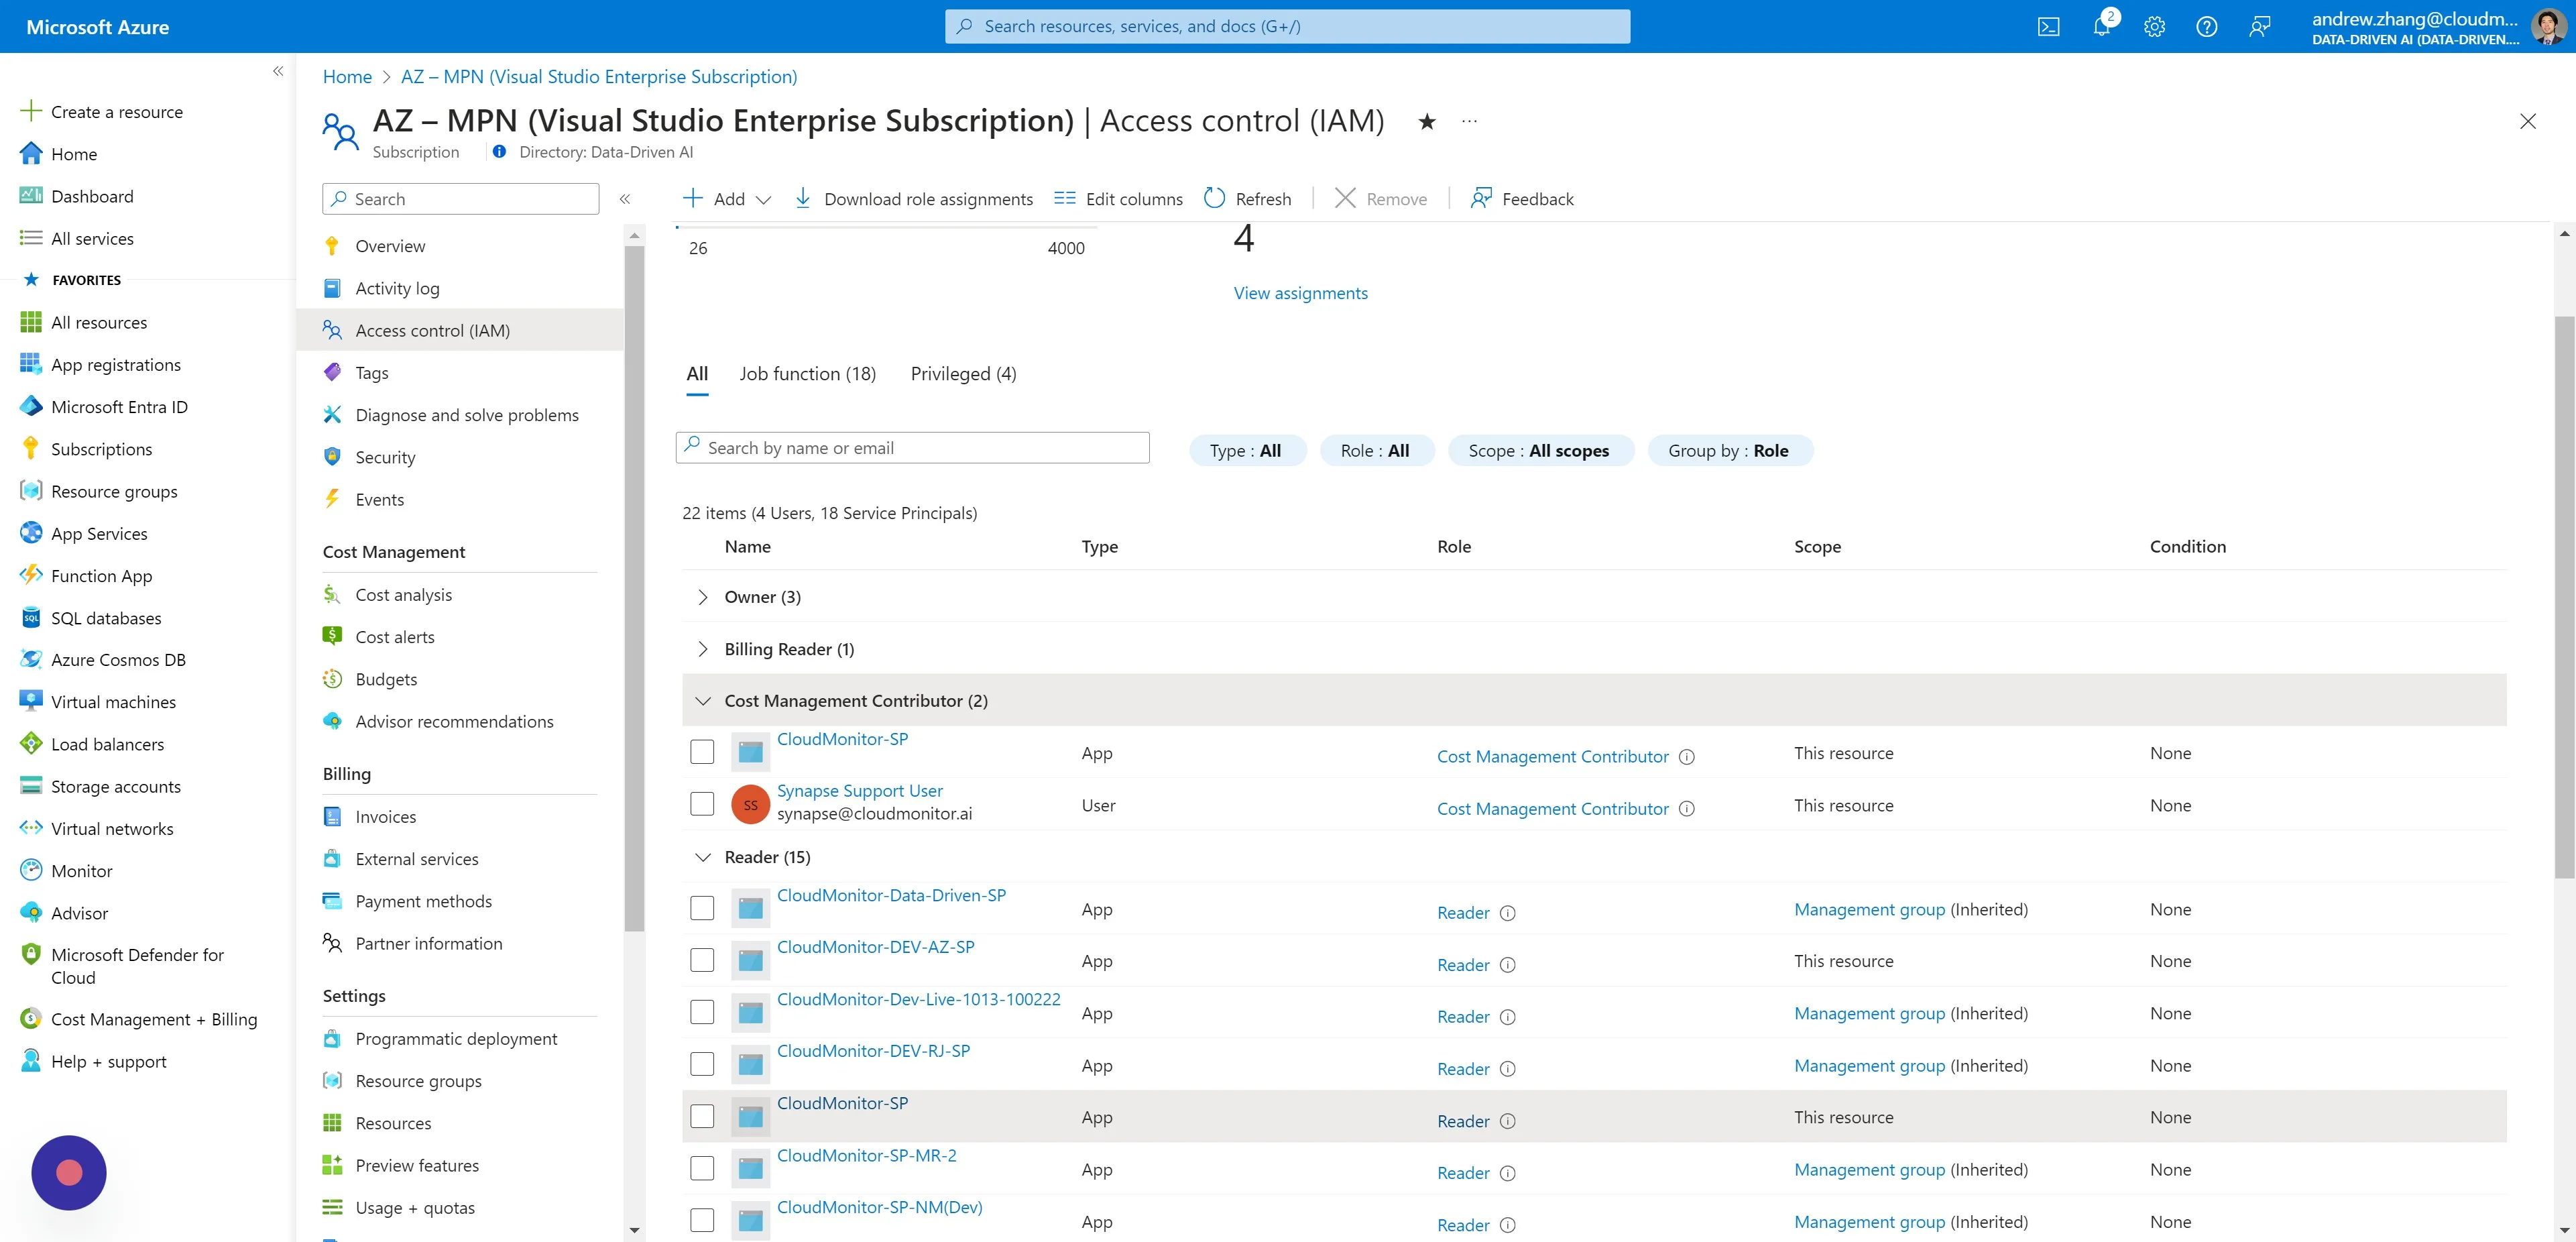Image resolution: width=2576 pixels, height=1242 pixels.
Task: Favorite this page with the star icon
Action: tap(1427, 122)
